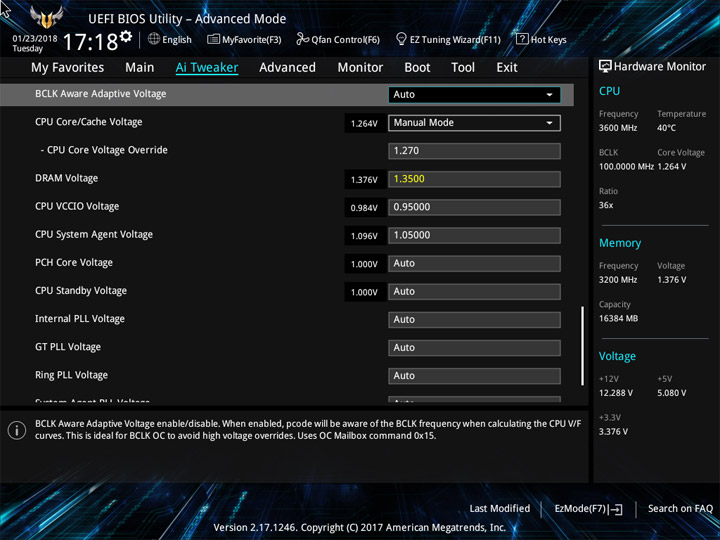The width and height of the screenshot is (720, 540).
Task: Select Internal PLL Voltage label
Action: click(80, 319)
